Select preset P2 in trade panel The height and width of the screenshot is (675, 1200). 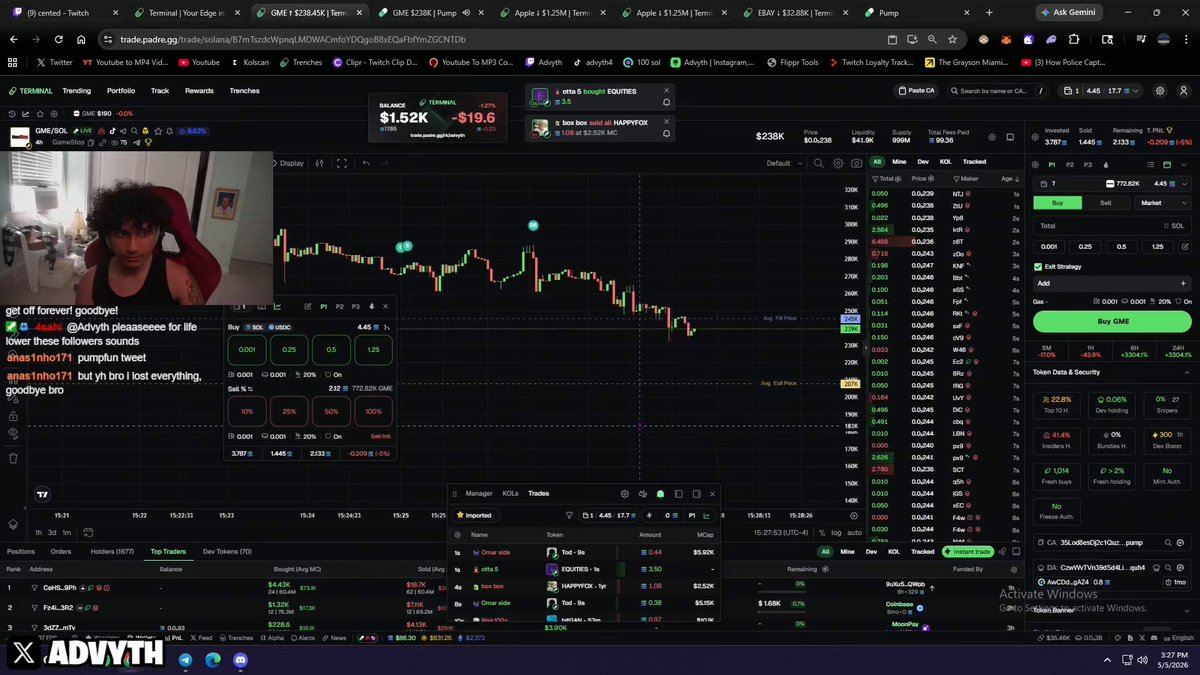[1070, 164]
